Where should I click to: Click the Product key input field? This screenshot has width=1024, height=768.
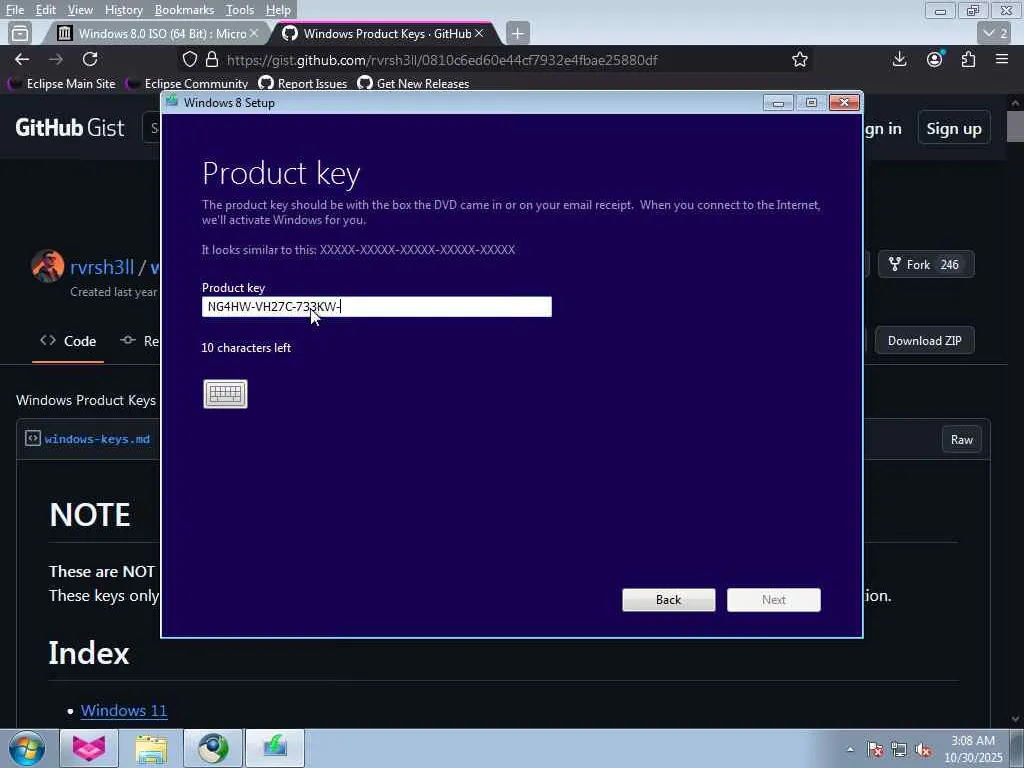pyautogui.click(x=377, y=307)
